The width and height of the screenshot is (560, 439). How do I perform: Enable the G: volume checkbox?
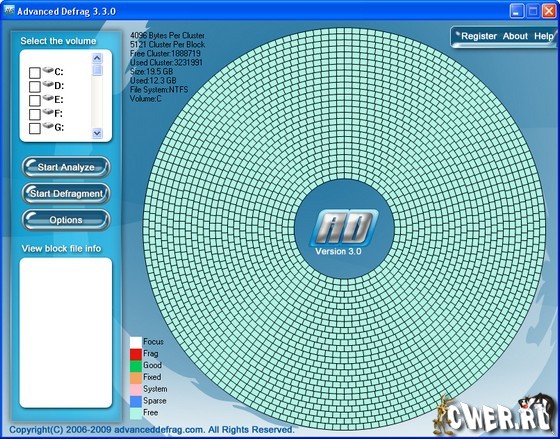pos(35,128)
